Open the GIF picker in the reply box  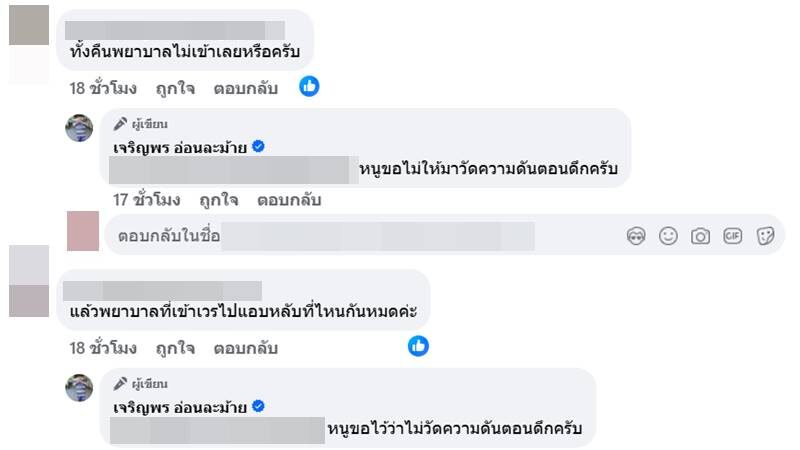click(x=733, y=236)
